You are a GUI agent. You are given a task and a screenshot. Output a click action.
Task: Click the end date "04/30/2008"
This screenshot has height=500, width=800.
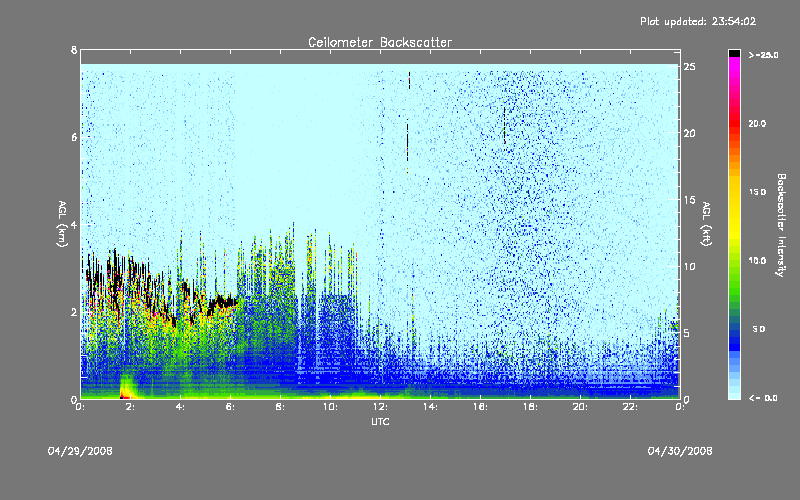click(680, 451)
